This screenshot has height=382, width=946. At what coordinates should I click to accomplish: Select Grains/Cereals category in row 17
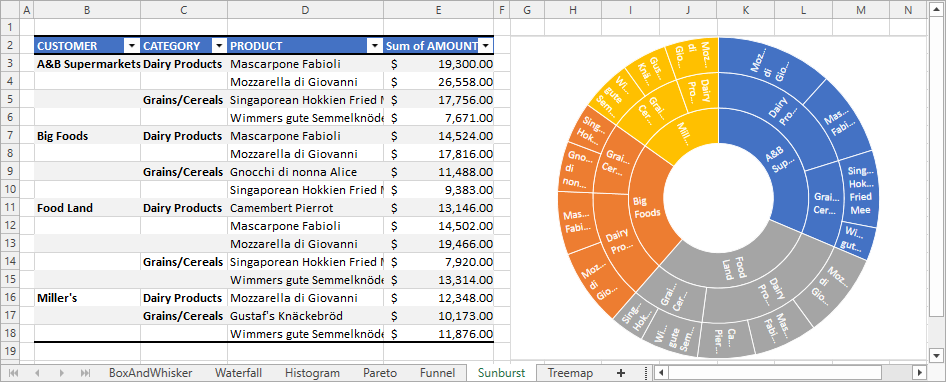(184, 316)
